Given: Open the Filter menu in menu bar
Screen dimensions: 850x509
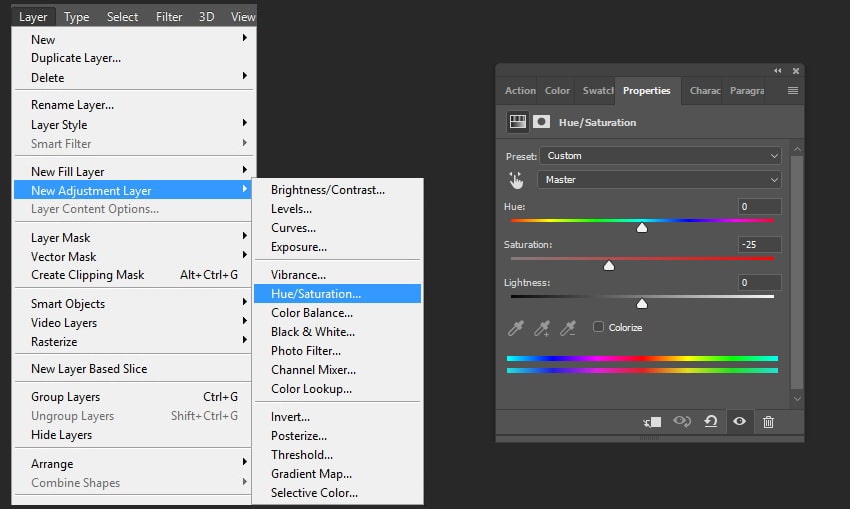Looking at the screenshot, I should pos(169,16).
